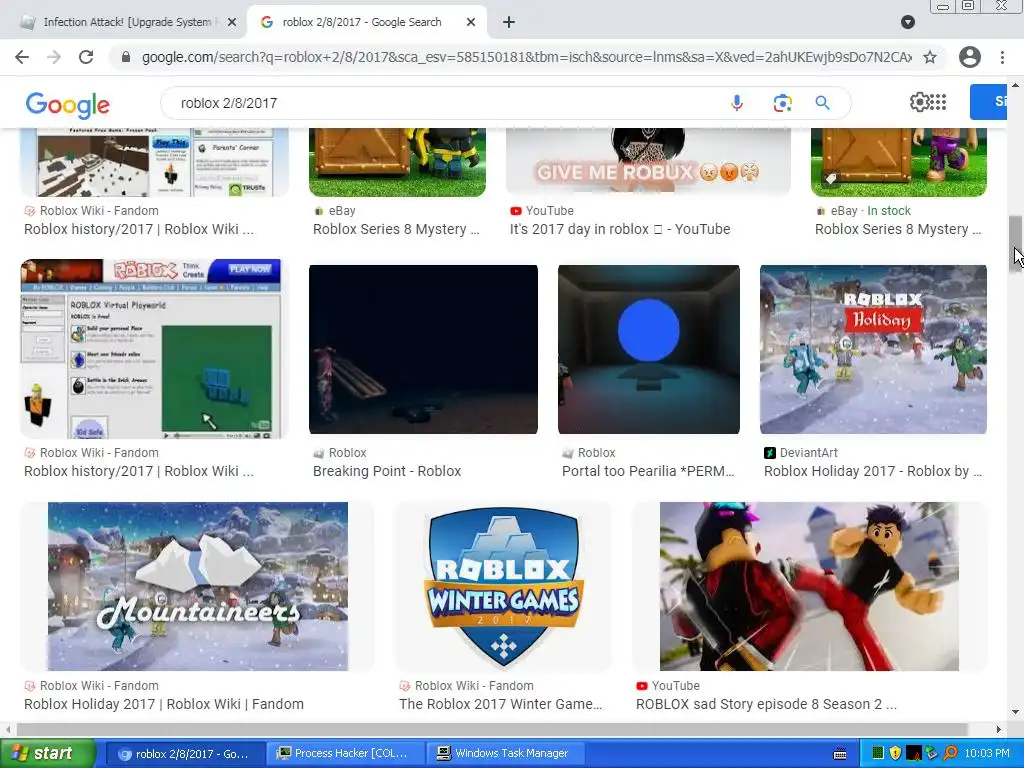Image resolution: width=1024 pixels, height=768 pixels.
Task: Open 'Roblox Holiday 2017 | Roblox Wiki | Fandom' link
Action: pyautogui.click(x=164, y=704)
